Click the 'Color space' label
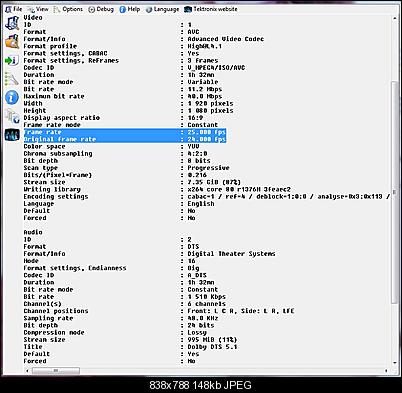Screen dimensions: 402x393 click(x=44, y=147)
